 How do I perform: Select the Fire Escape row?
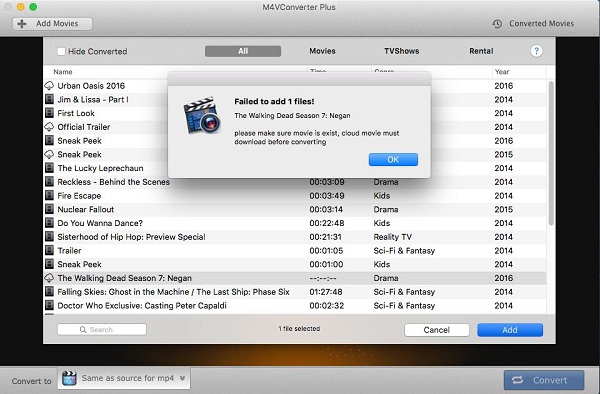(295, 195)
